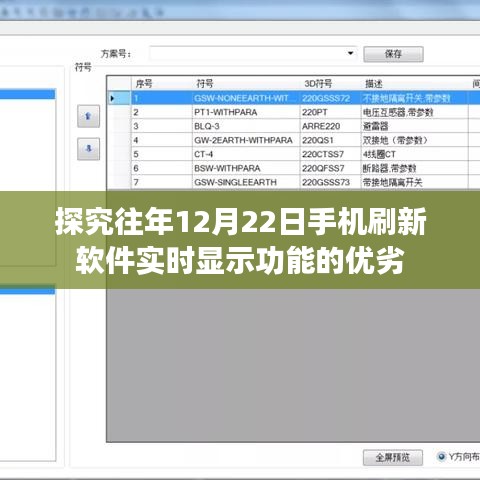Click the 保存 button

(393, 54)
